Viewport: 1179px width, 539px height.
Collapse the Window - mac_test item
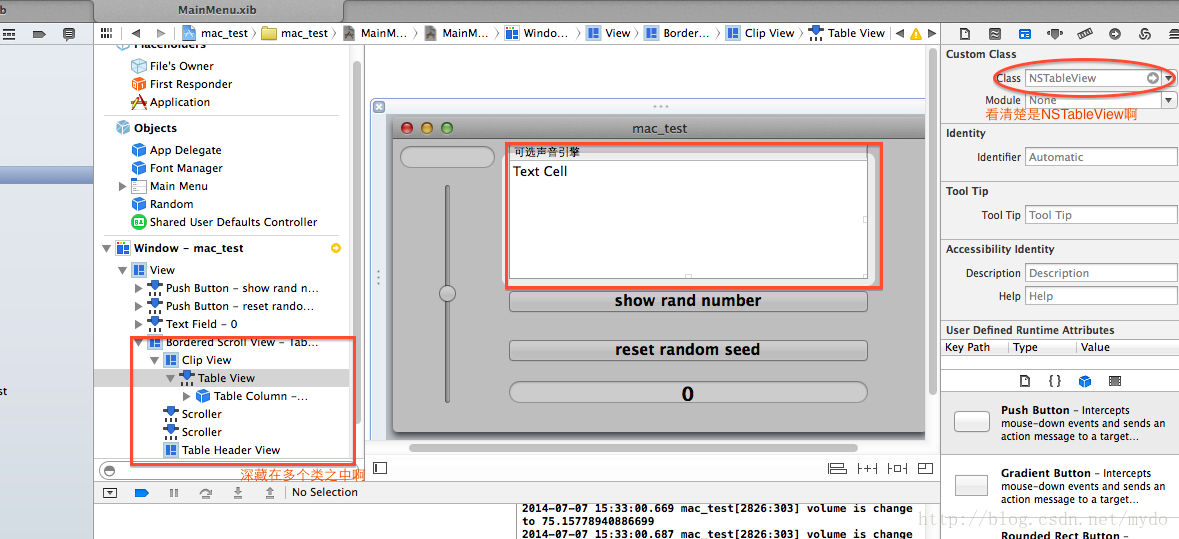point(106,248)
